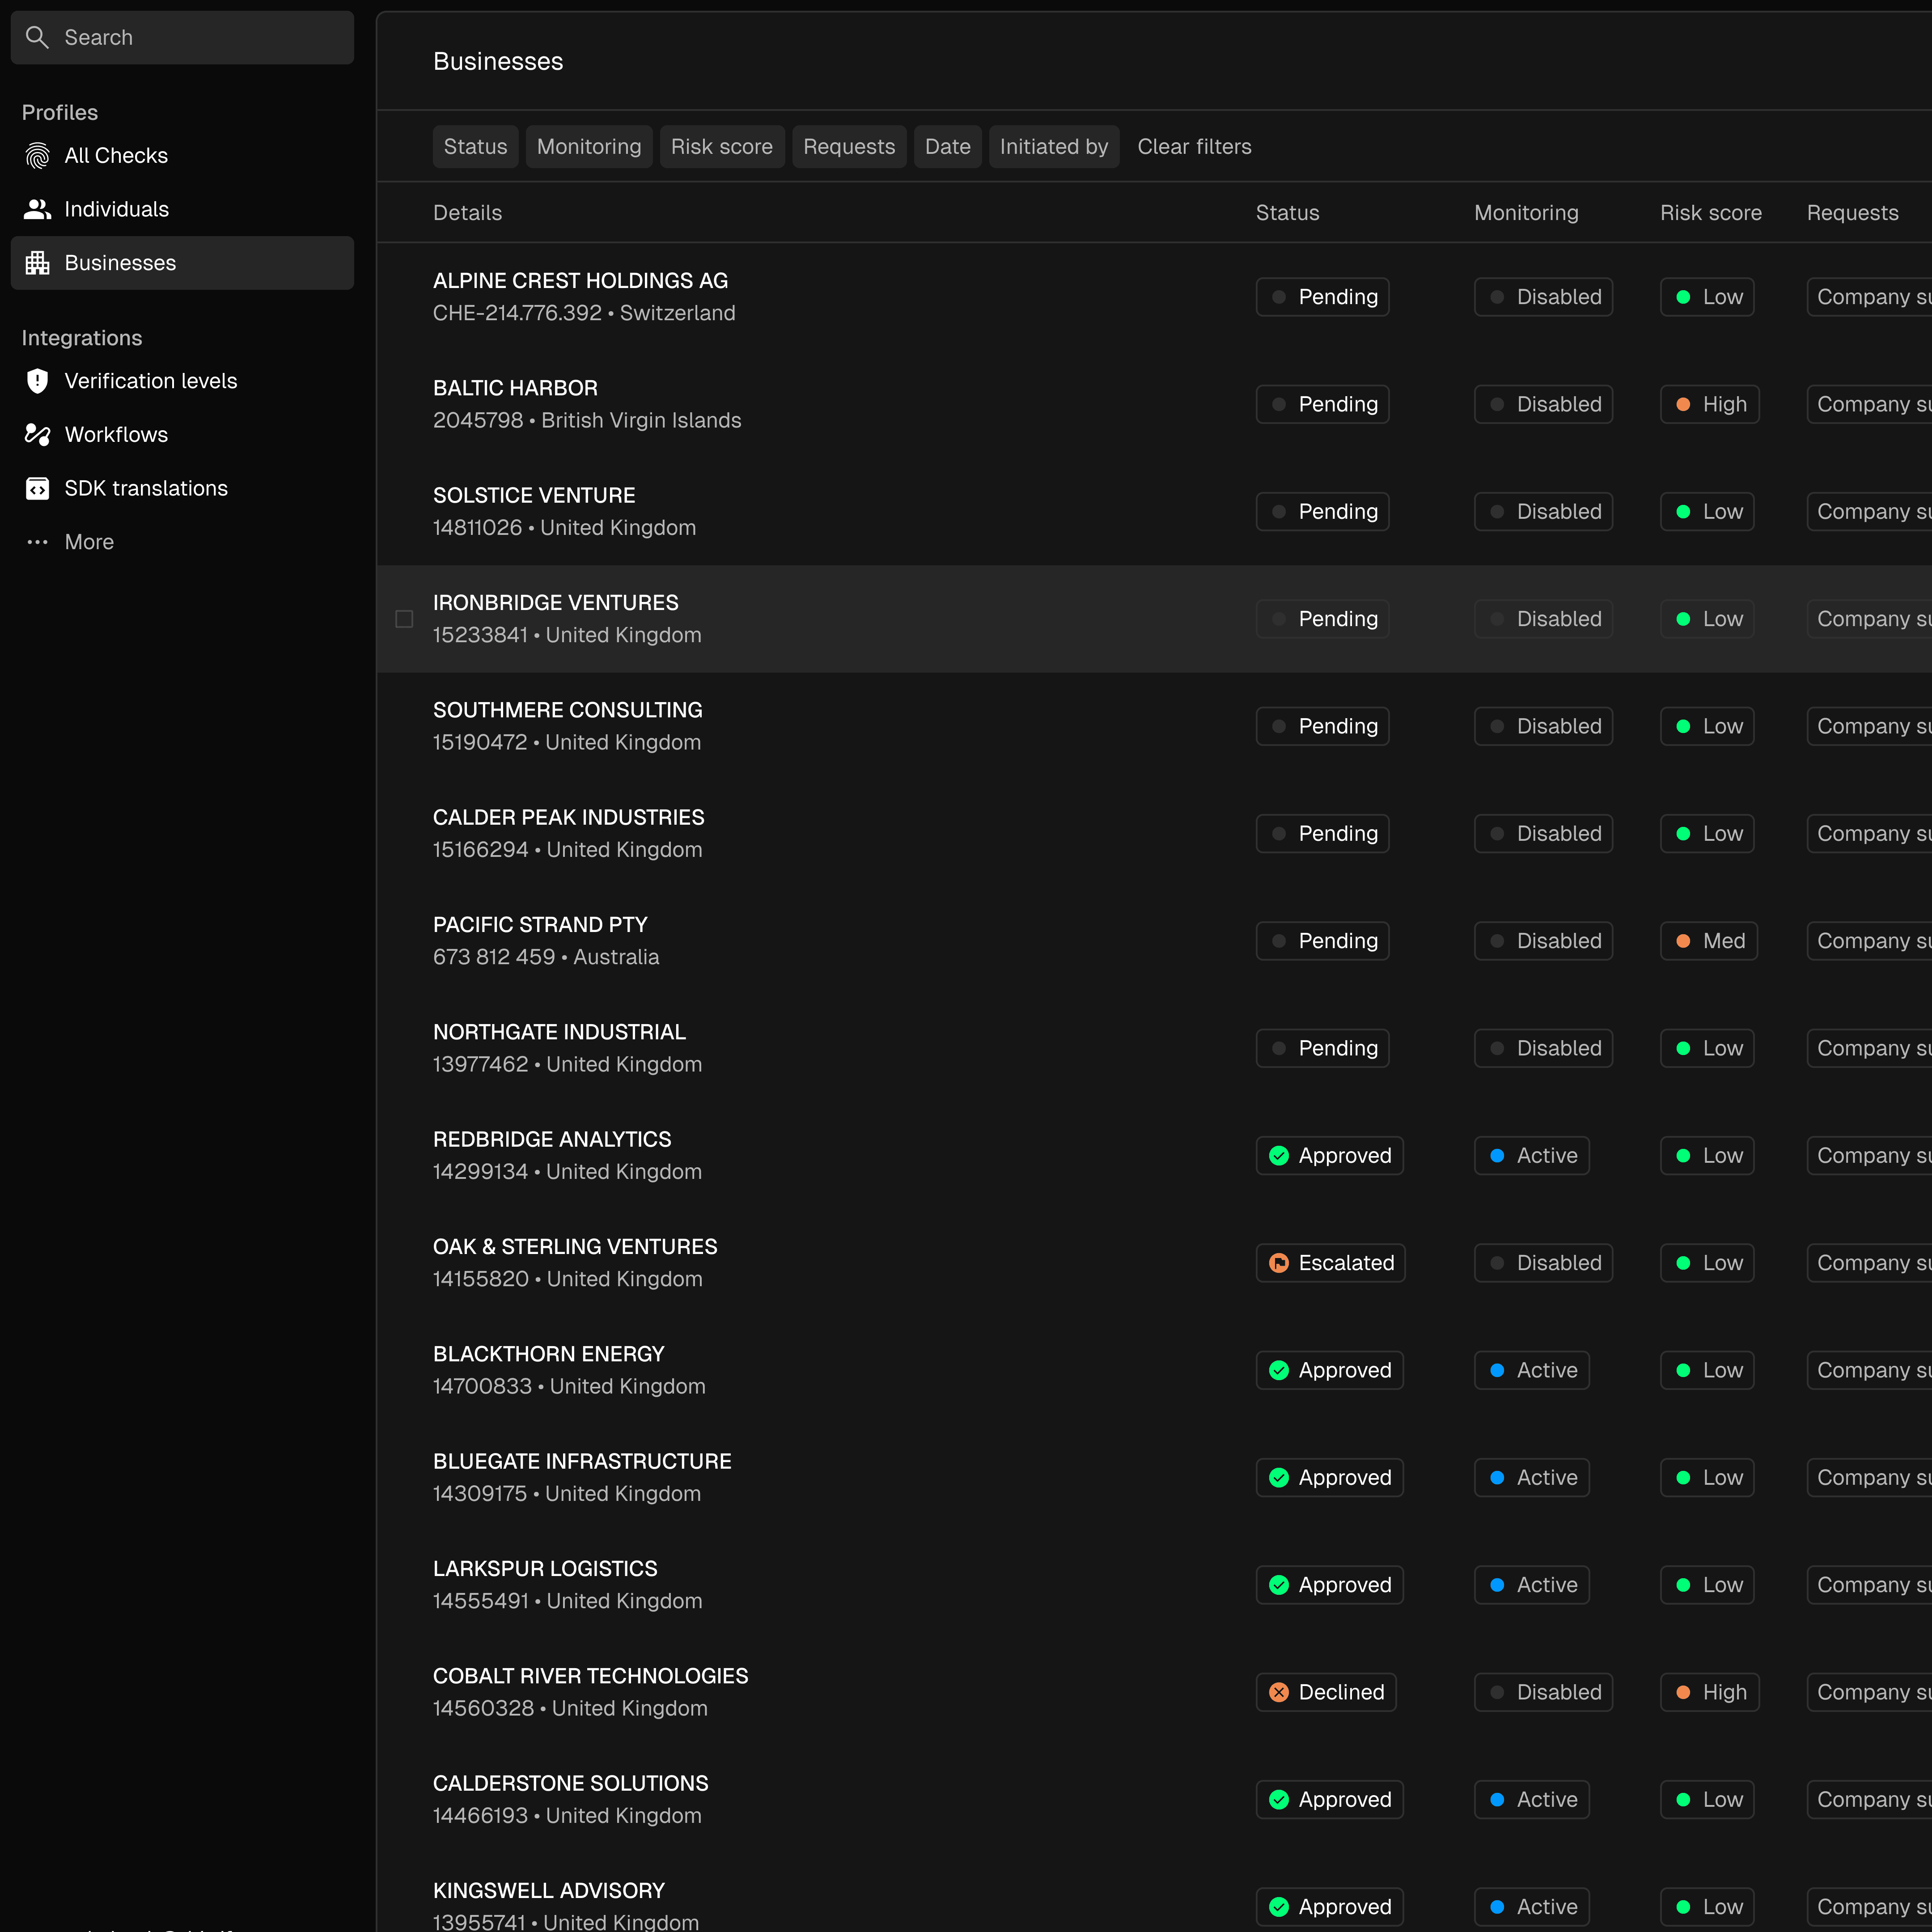Open BALTIC HARBOR business record
Screen dimensions: 1932x1932
click(515, 388)
